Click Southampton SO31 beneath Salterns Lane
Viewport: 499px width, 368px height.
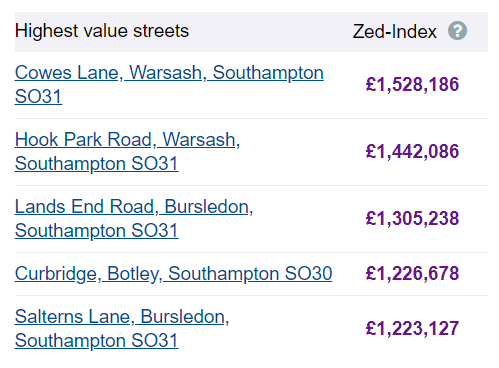(x=97, y=340)
